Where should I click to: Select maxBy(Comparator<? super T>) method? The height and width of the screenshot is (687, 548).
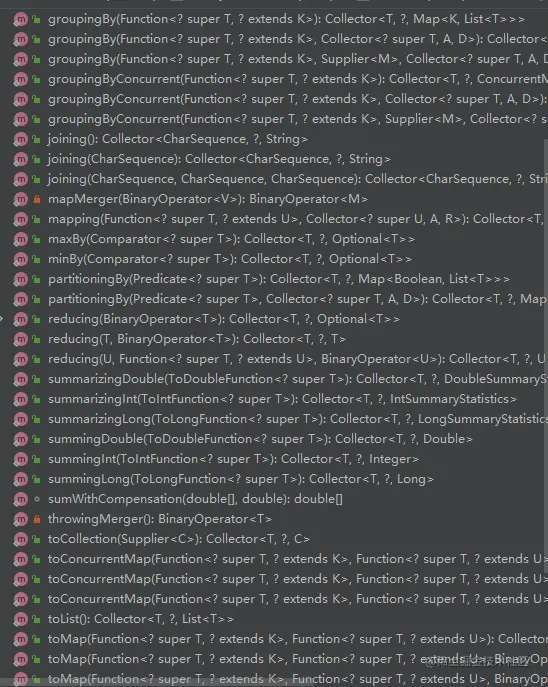click(231, 239)
